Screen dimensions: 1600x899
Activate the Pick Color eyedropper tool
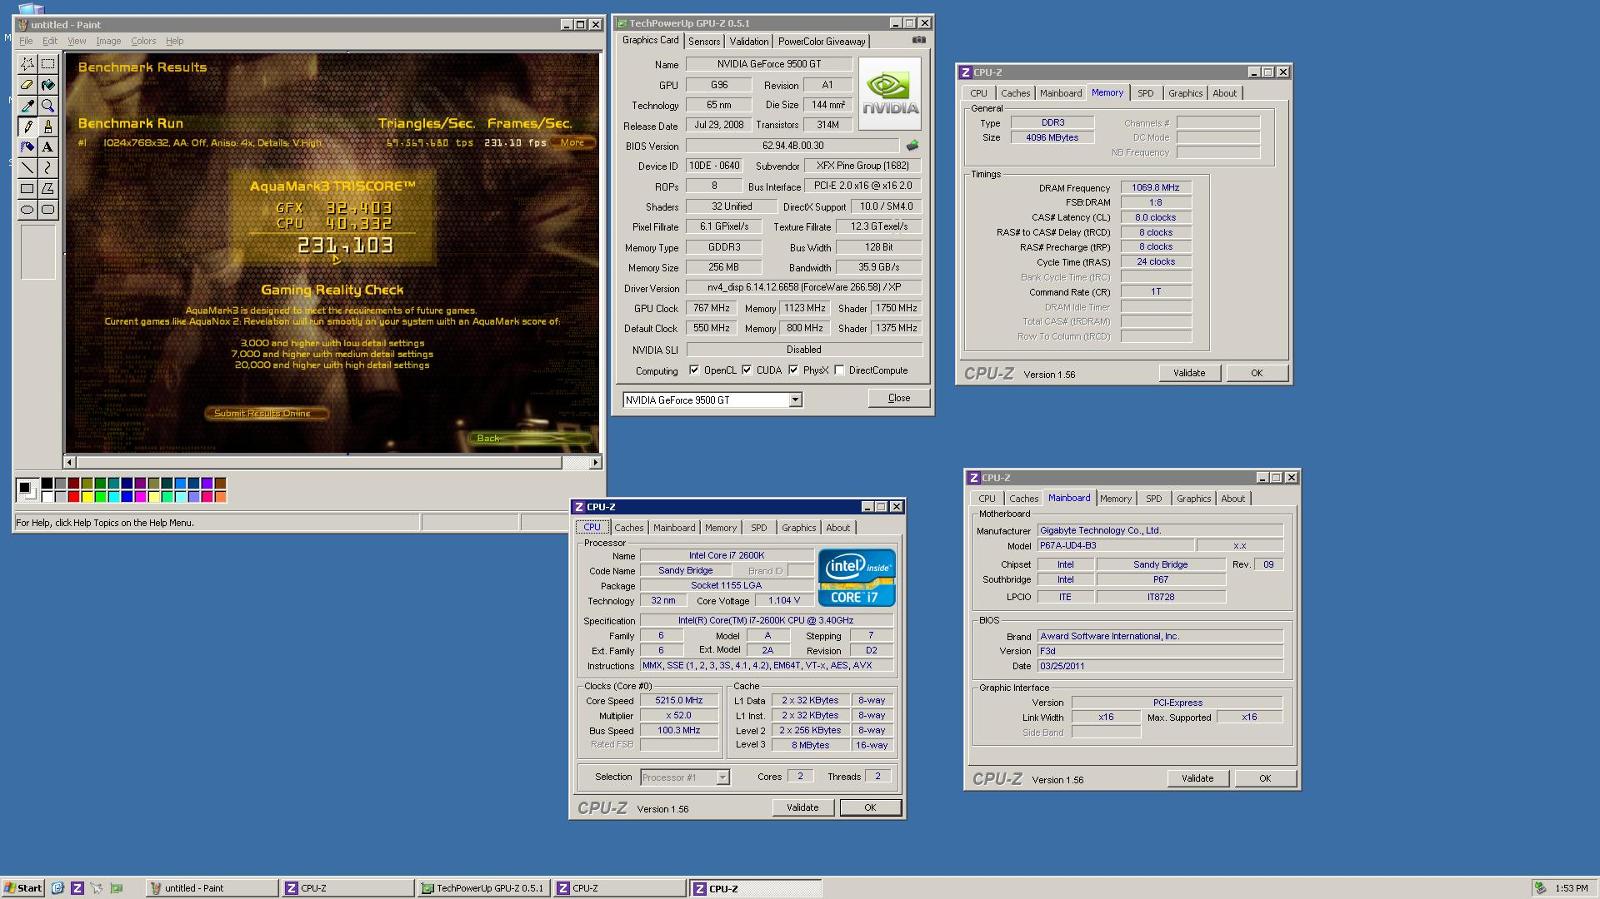pyautogui.click(x=27, y=105)
